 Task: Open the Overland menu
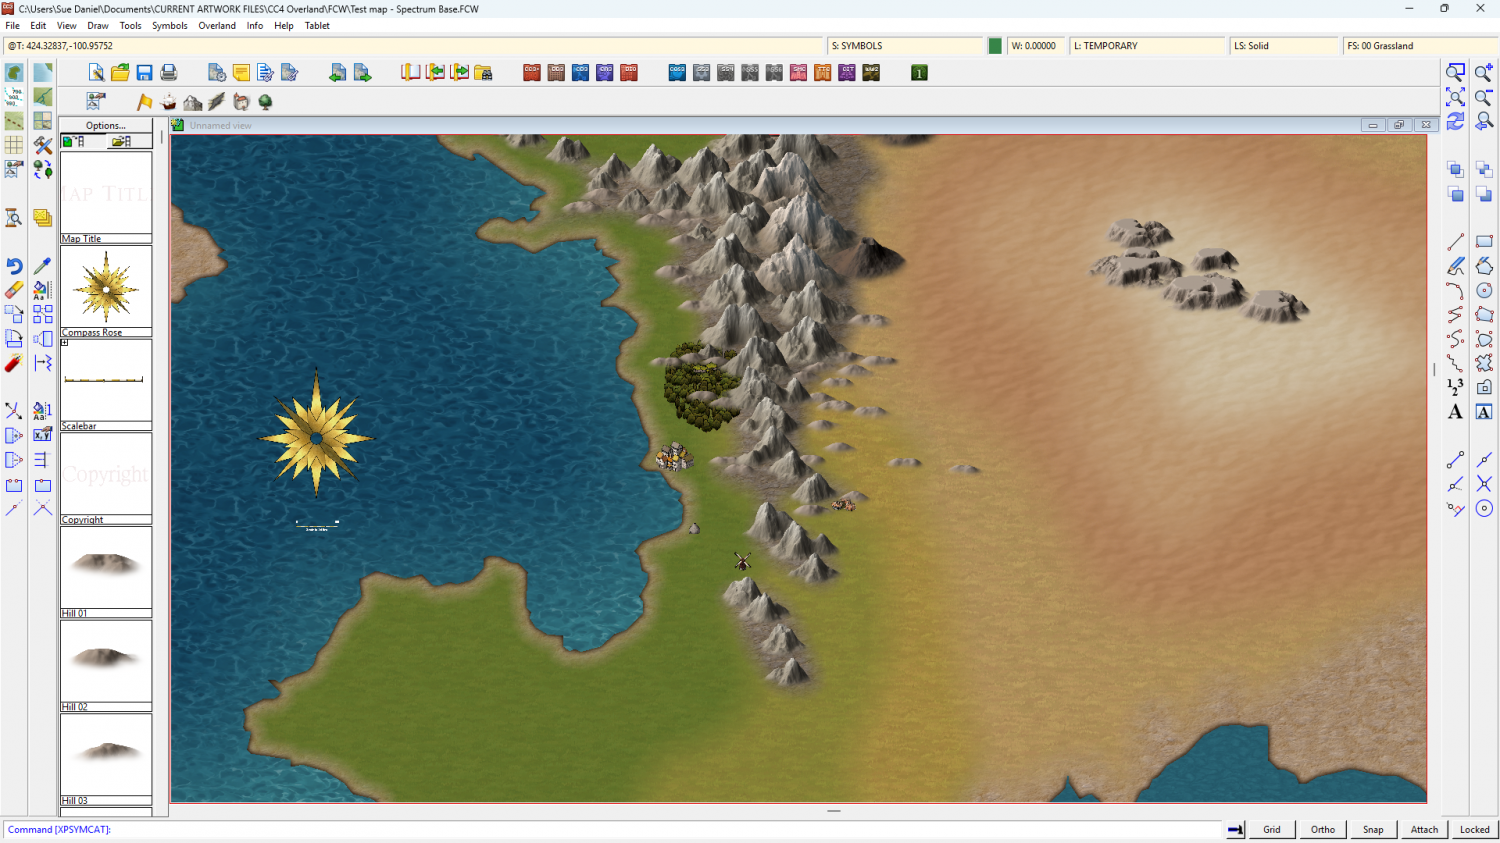click(x=217, y=26)
